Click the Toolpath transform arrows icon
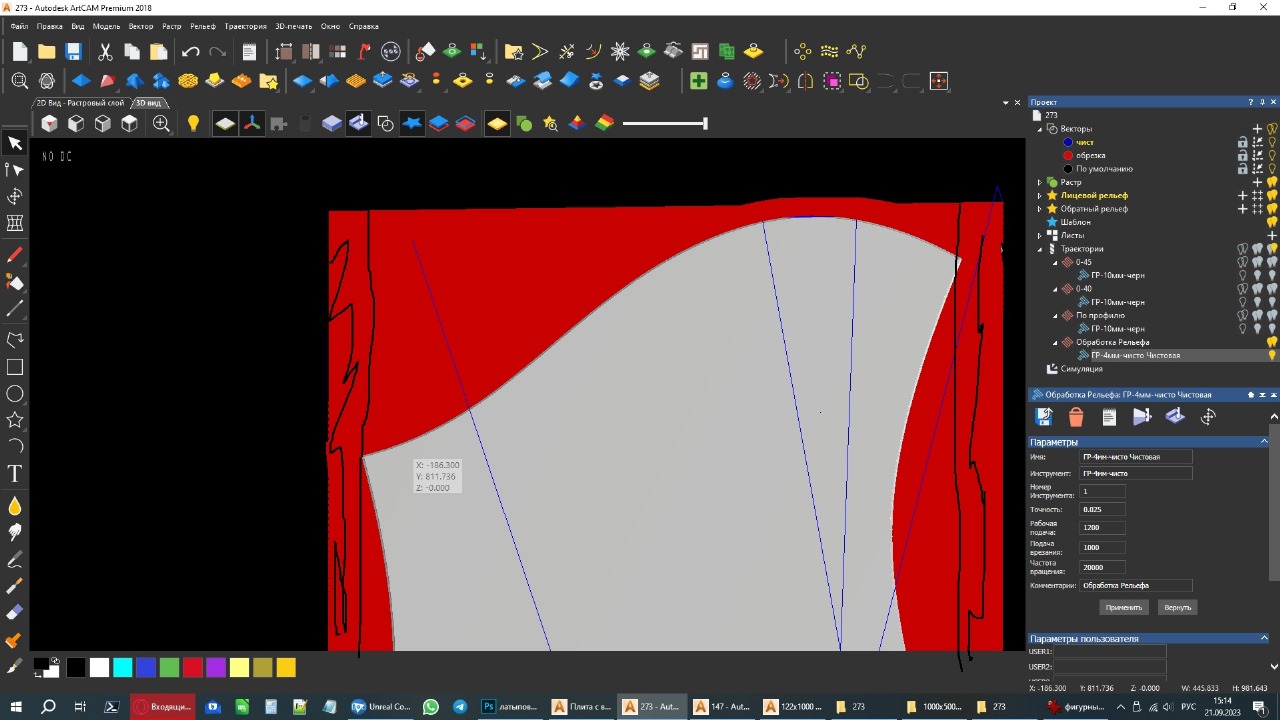The width and height of the screenshot is (1280, 720). (1208, 417)
